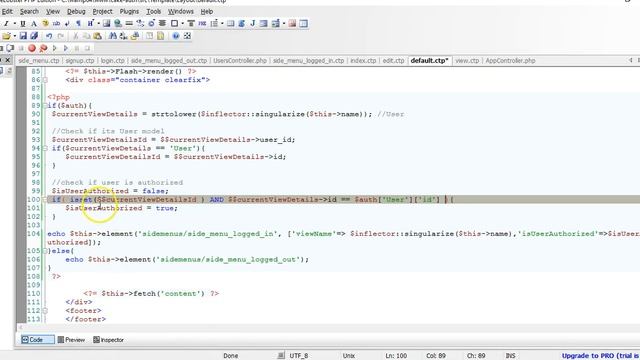Open Find with the binoculars icon
This screenshot has height=360, width=640.
click(x=113, y=36)
